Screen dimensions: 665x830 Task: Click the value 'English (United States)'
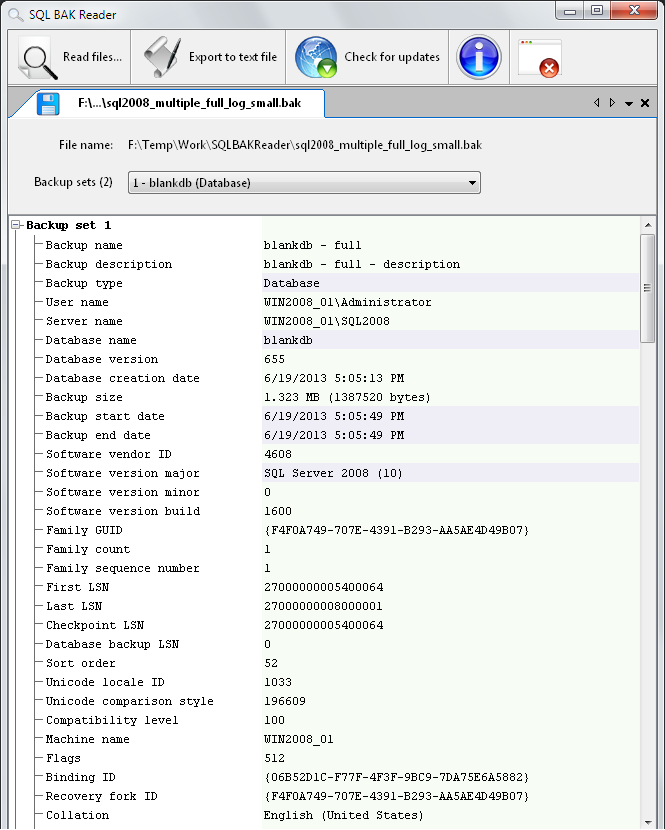[344, 815]
